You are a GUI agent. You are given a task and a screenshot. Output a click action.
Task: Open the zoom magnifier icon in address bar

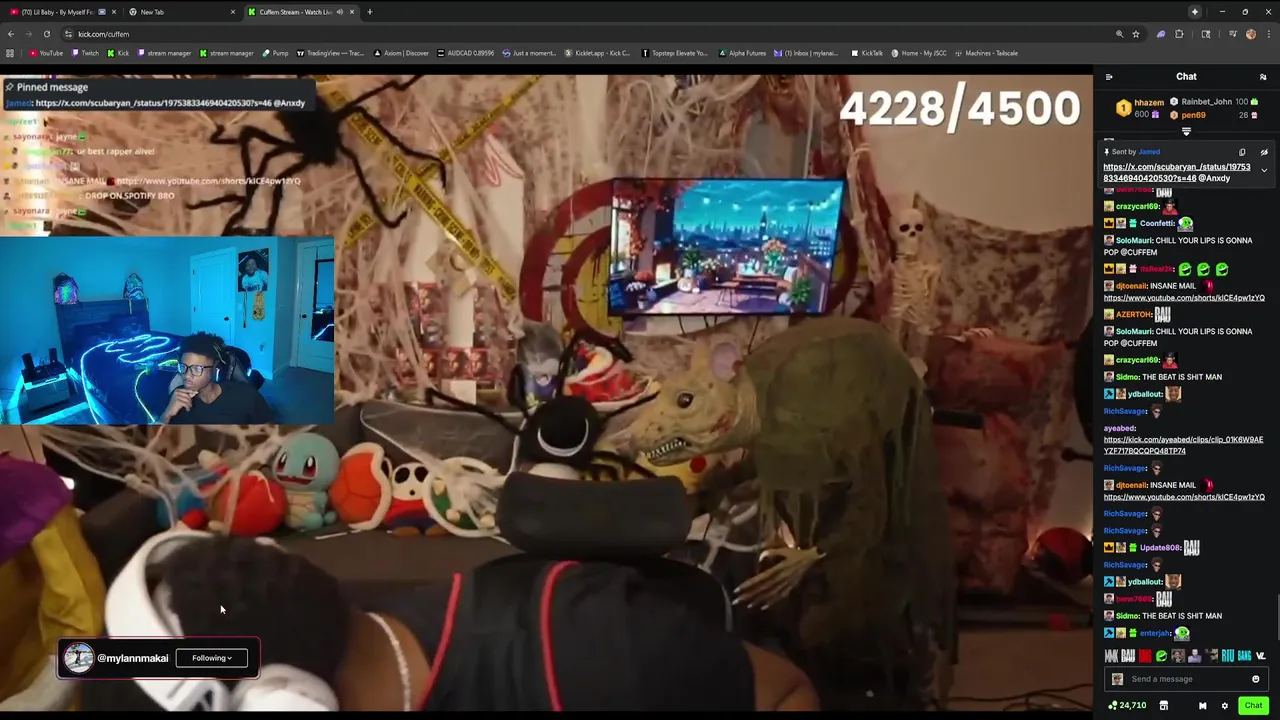[1119, 34]
